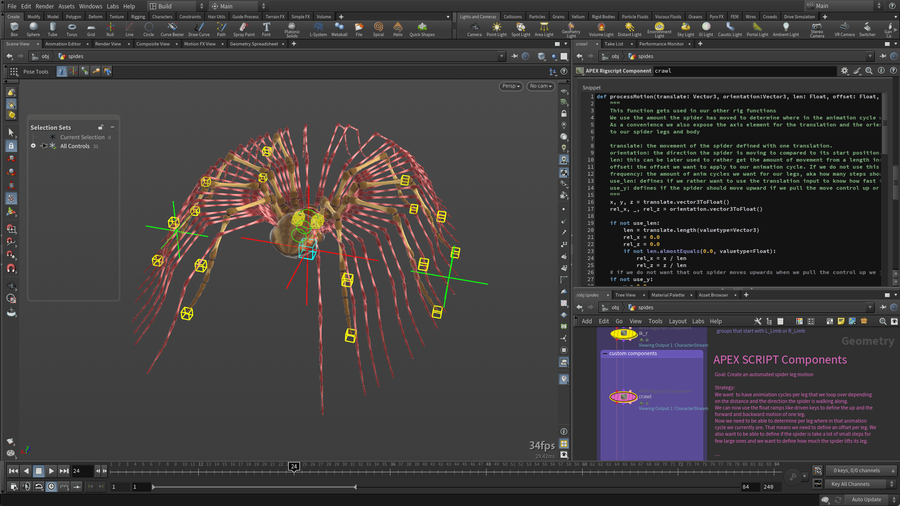The width and height of the screenshot is (900, 506).
Task: Add a Camera from the shelf
Action: click(474, 29)
